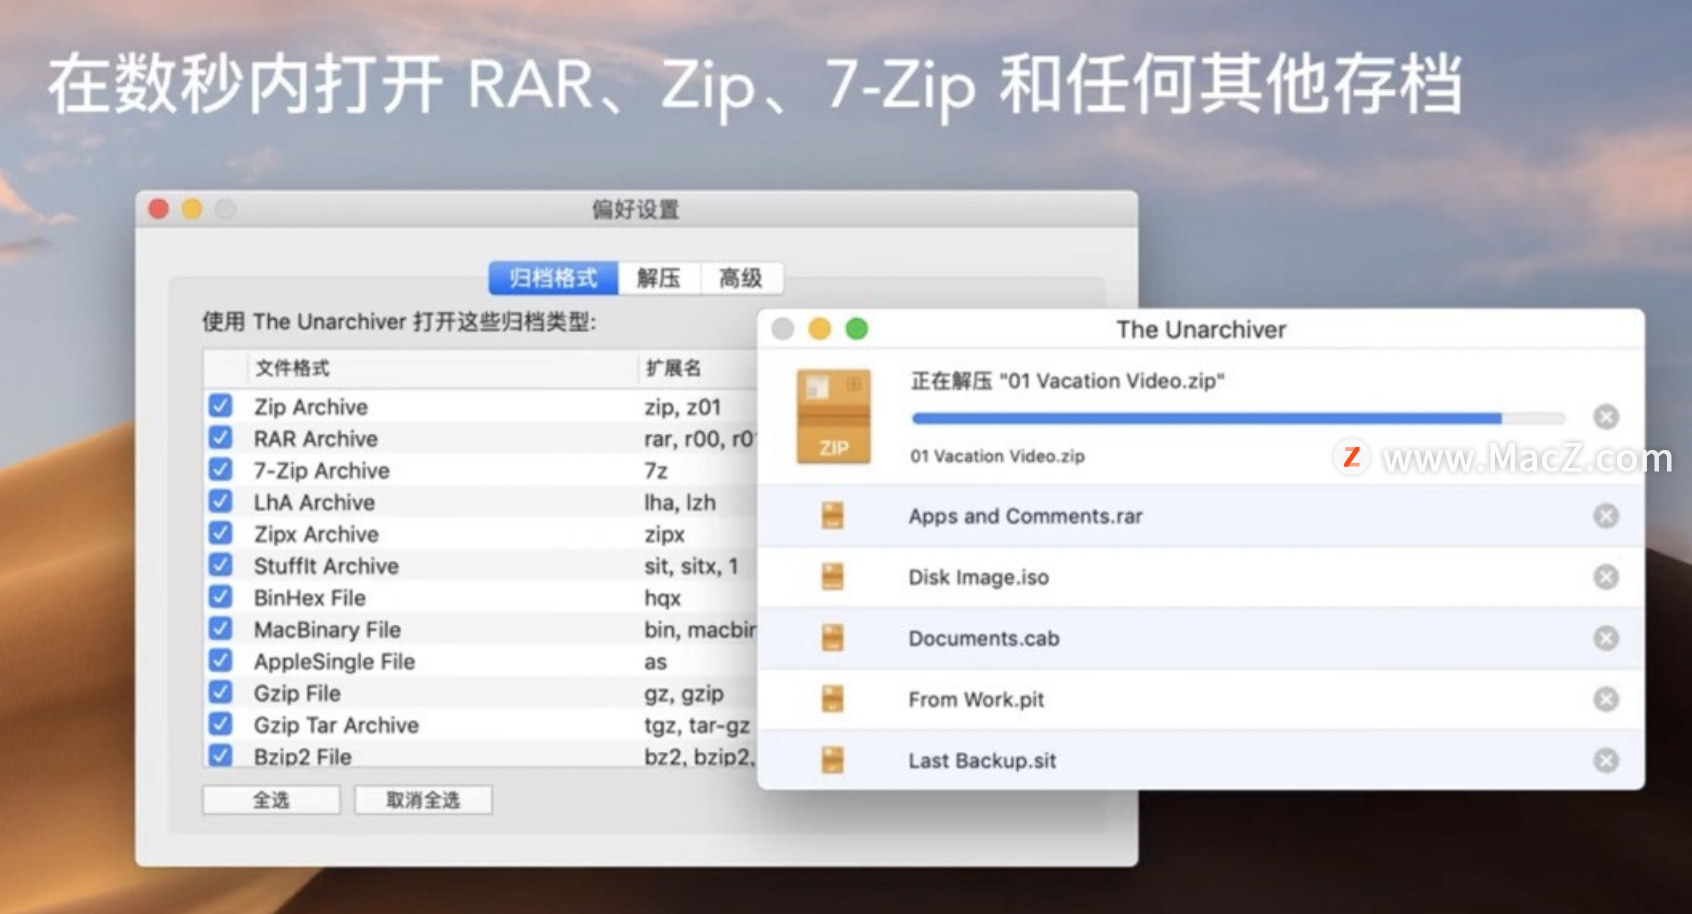Click the 'gz, gzip' extension cell
The height and width of the screenshot is (914, 1692).
click(684, 693)
